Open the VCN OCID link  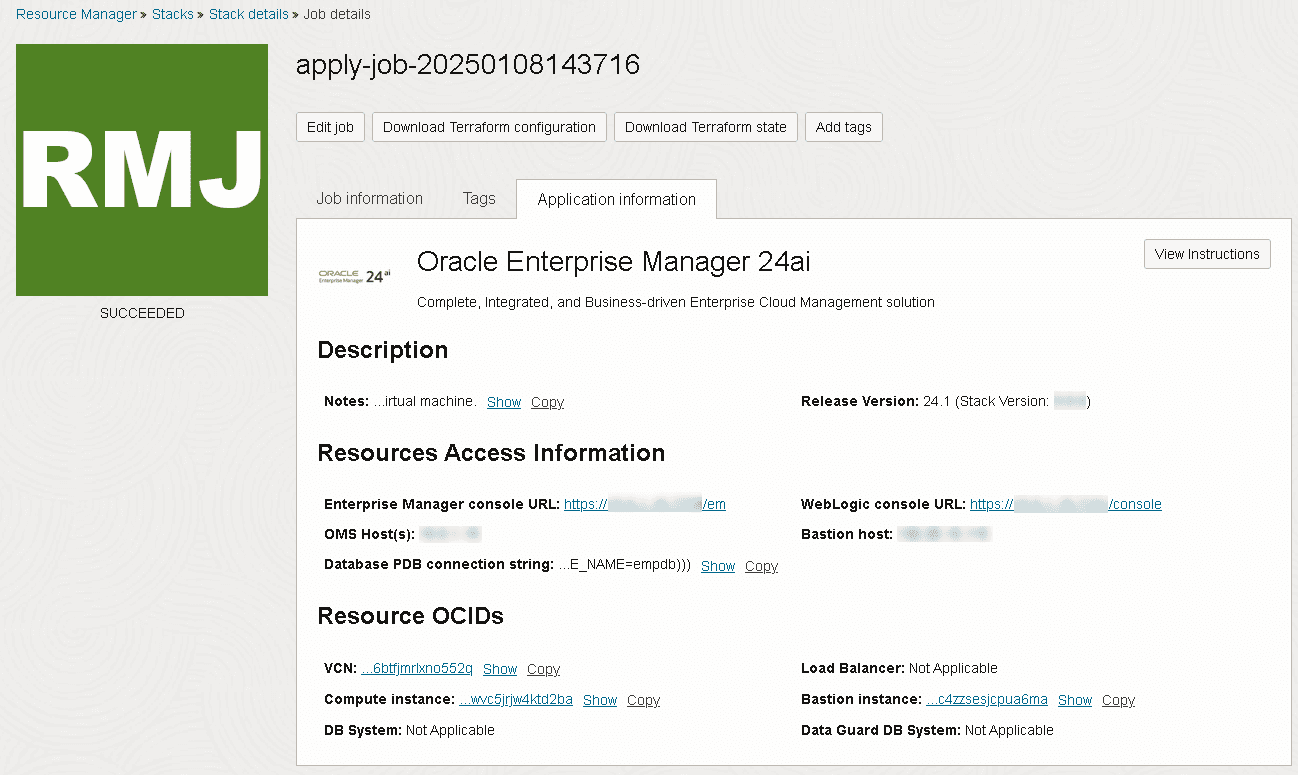click(417, 668)
